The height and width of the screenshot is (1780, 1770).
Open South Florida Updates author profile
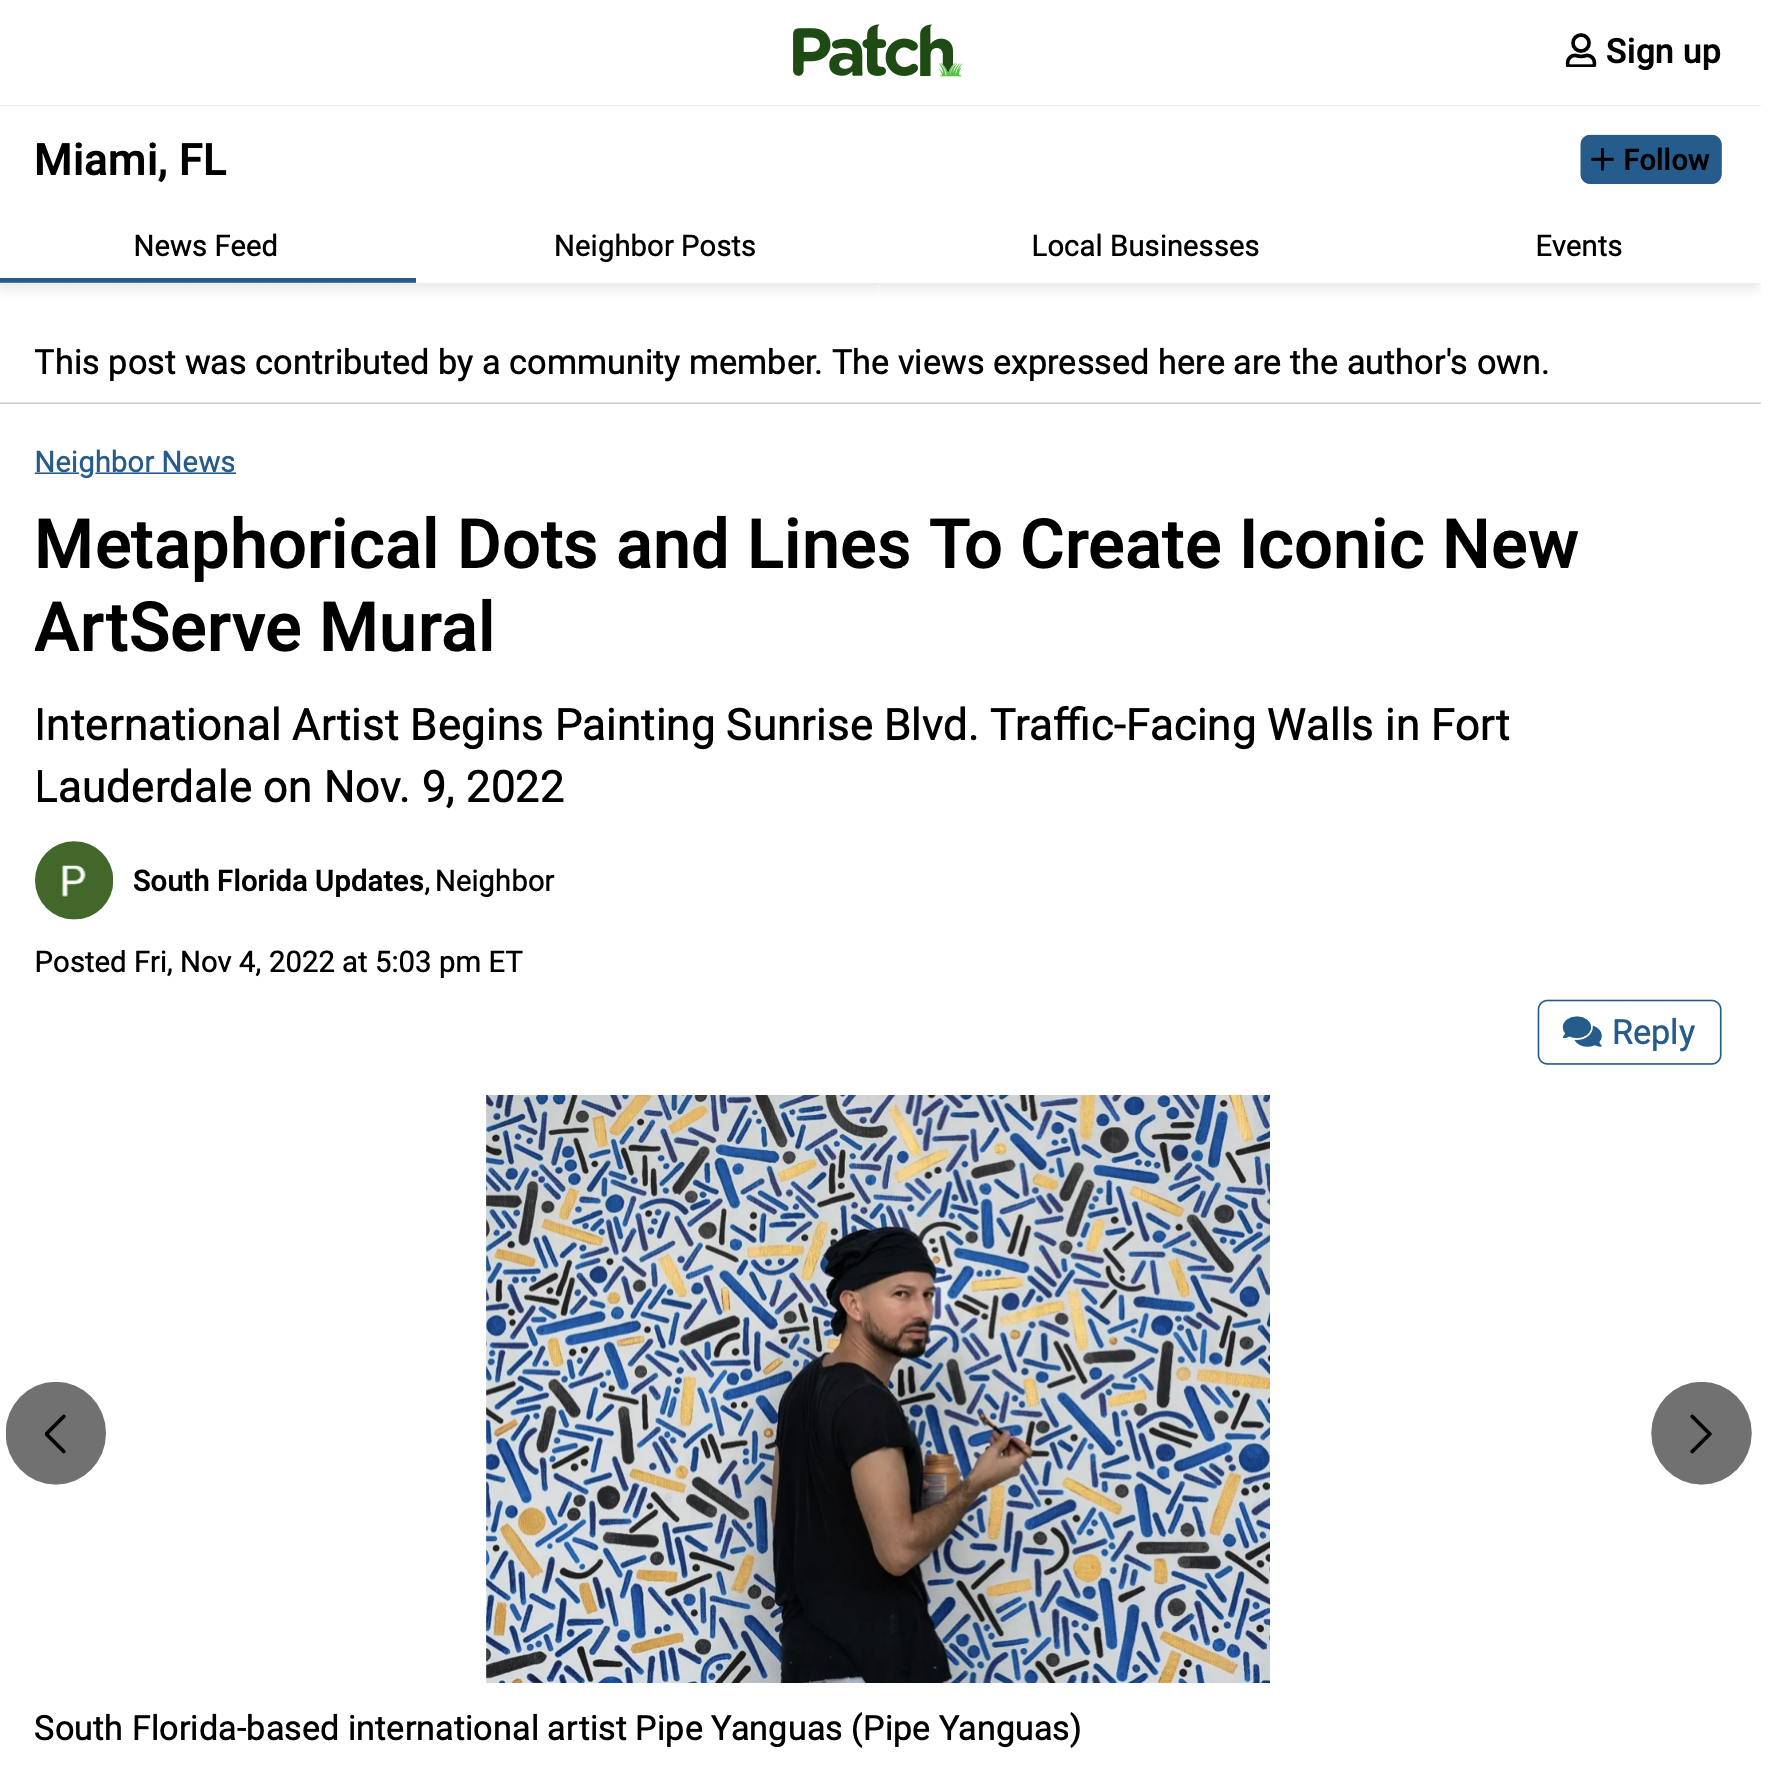point(279,881)
